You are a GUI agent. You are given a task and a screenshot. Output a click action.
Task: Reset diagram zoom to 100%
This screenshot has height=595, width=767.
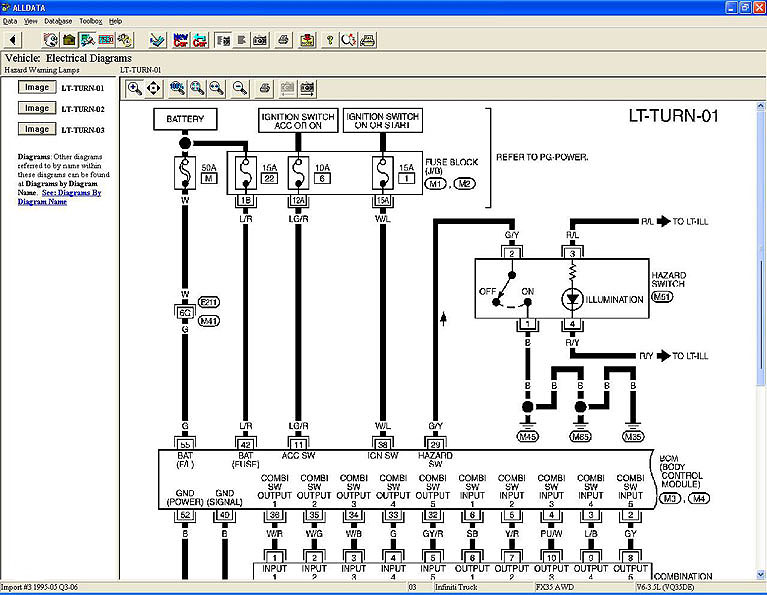177,88
